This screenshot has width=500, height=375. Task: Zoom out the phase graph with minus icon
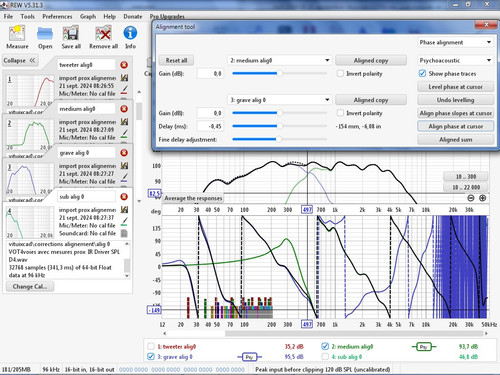click(471, 198)
